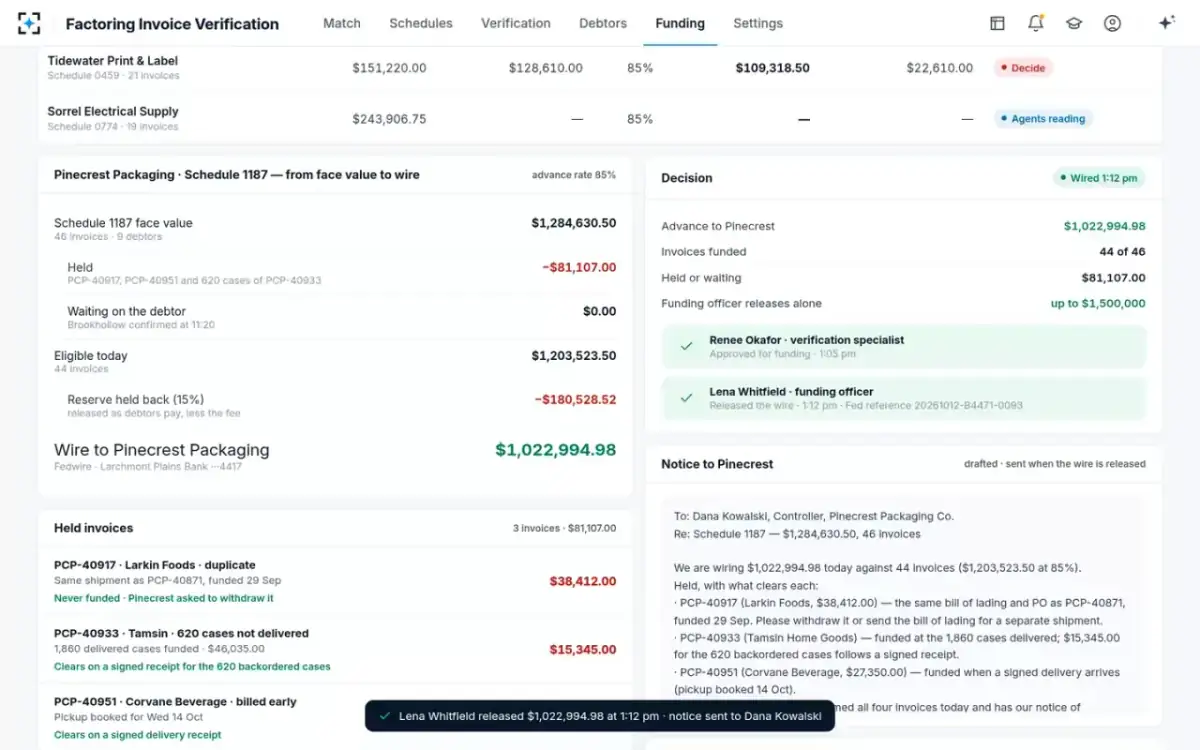Open the layout panel icon
The image size is (1200, 750).
[x=997, y=23]
